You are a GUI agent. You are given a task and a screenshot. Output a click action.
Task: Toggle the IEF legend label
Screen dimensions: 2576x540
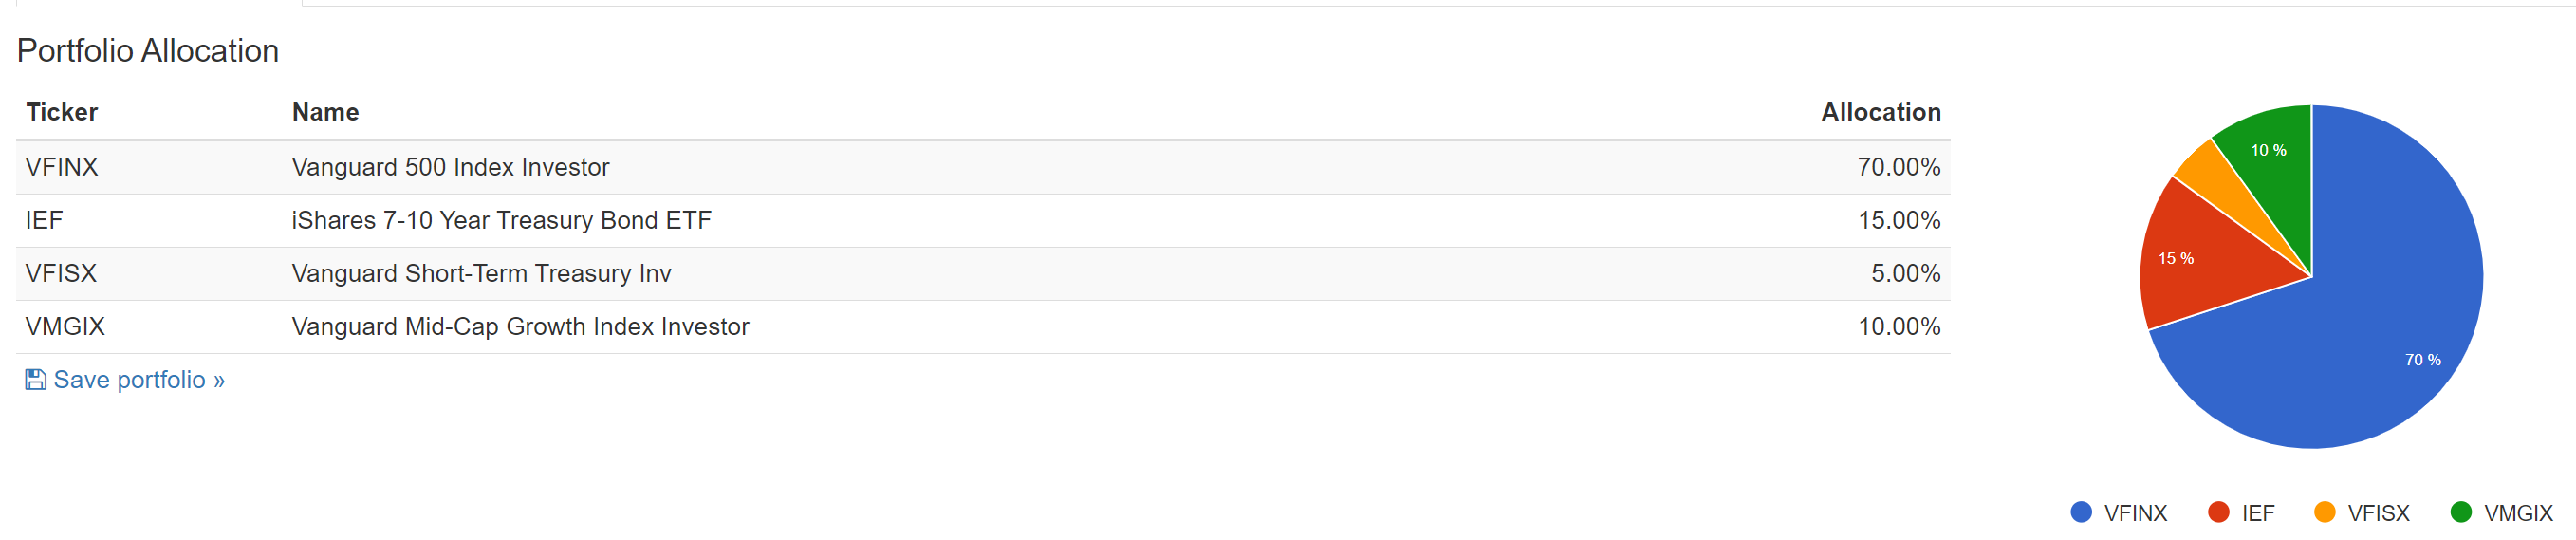(2258, 513)
